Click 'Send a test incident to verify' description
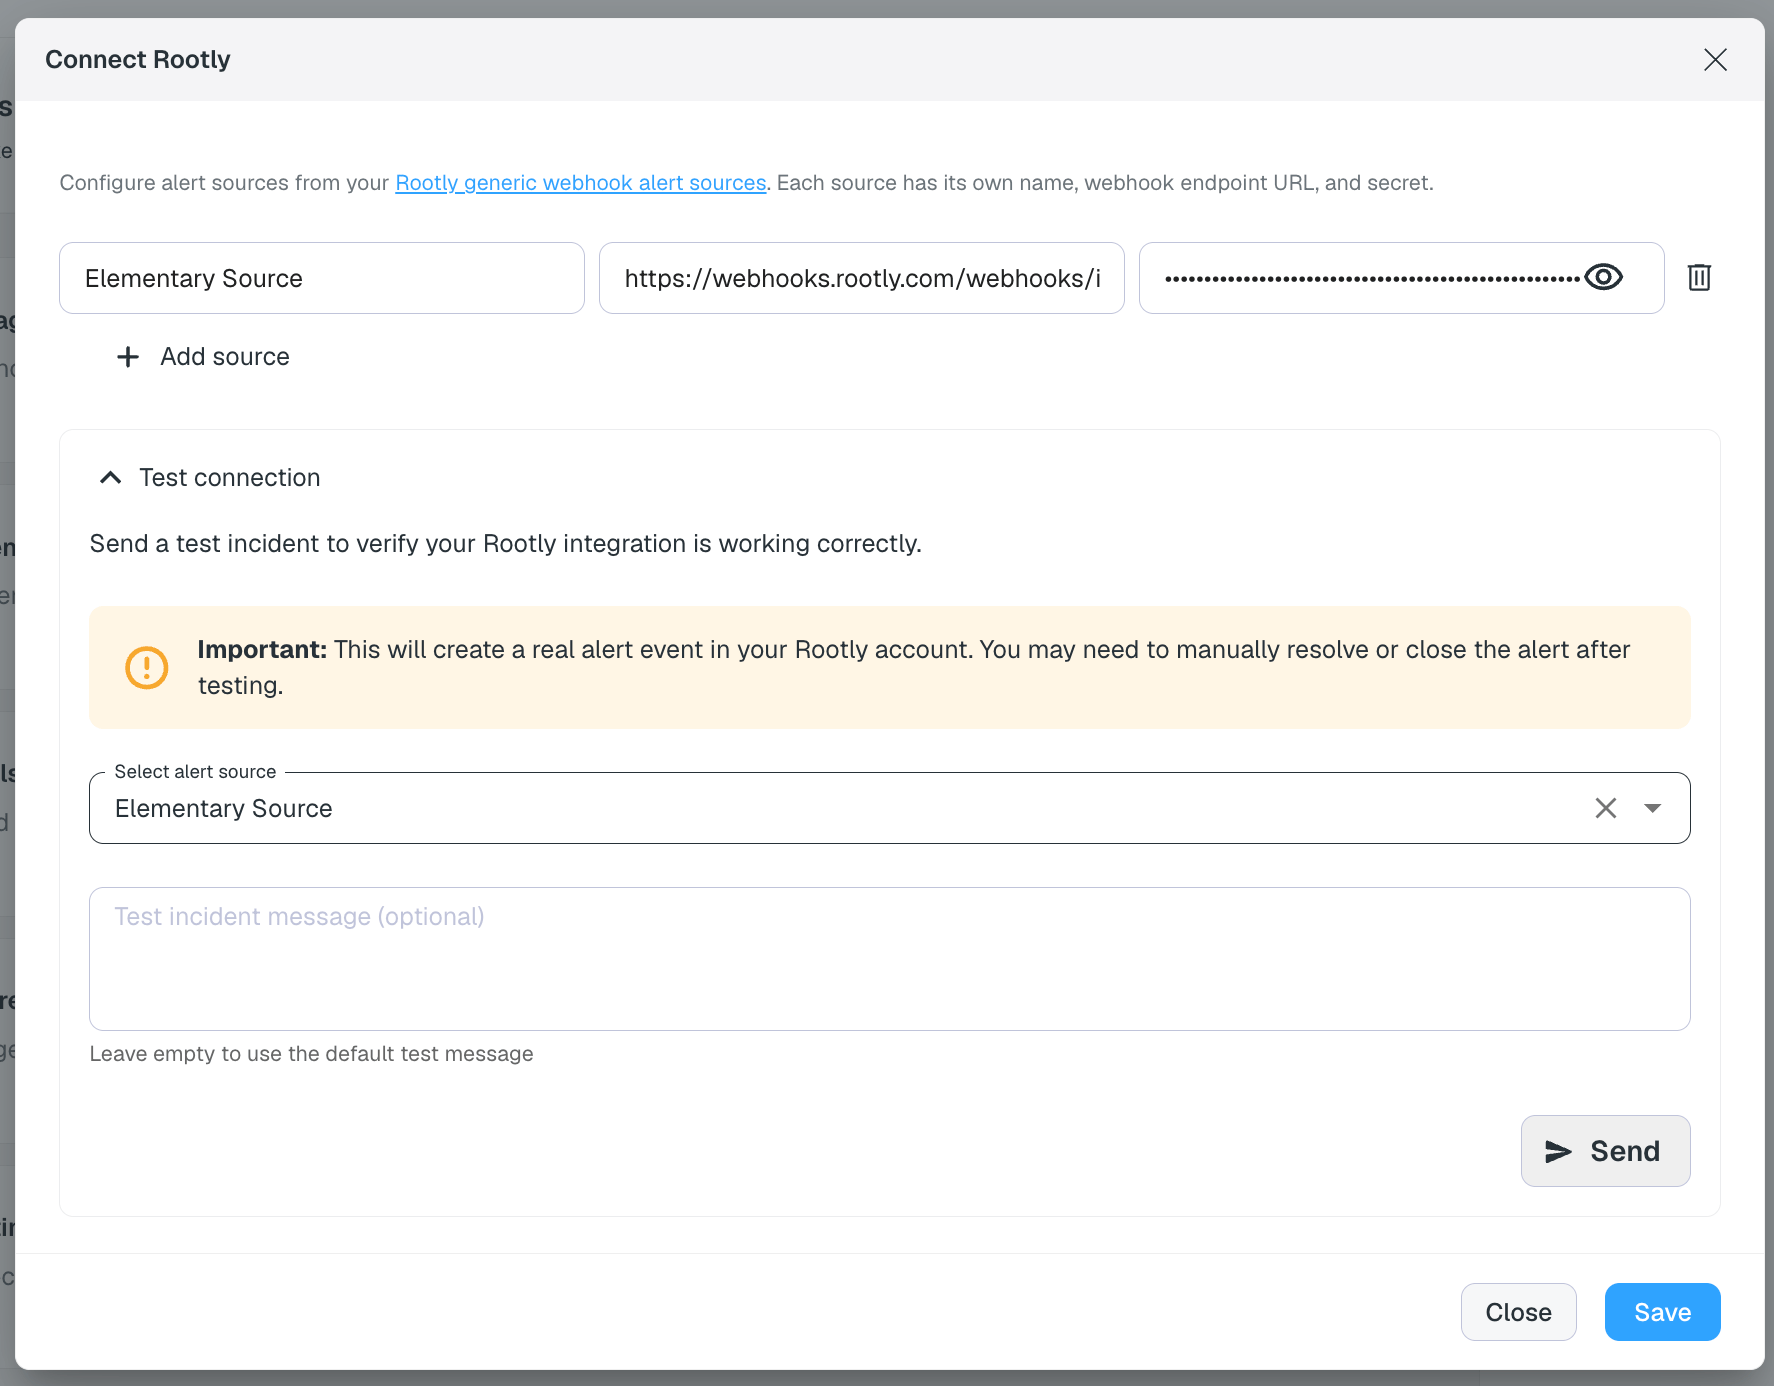 [x=506, y=544]
